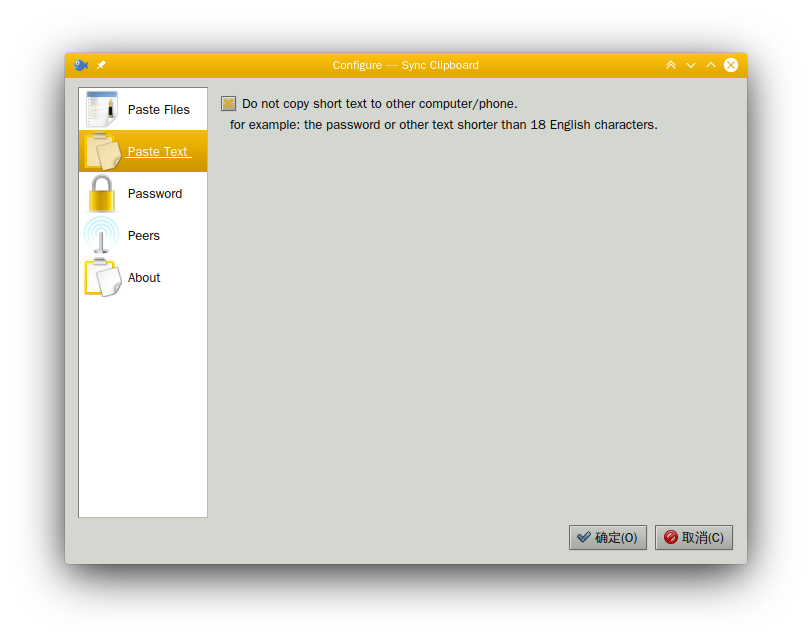Select the Paste Files label in sidebar
Image resolution: width=812 pixels, height=641 pixels.
[158, 110]
